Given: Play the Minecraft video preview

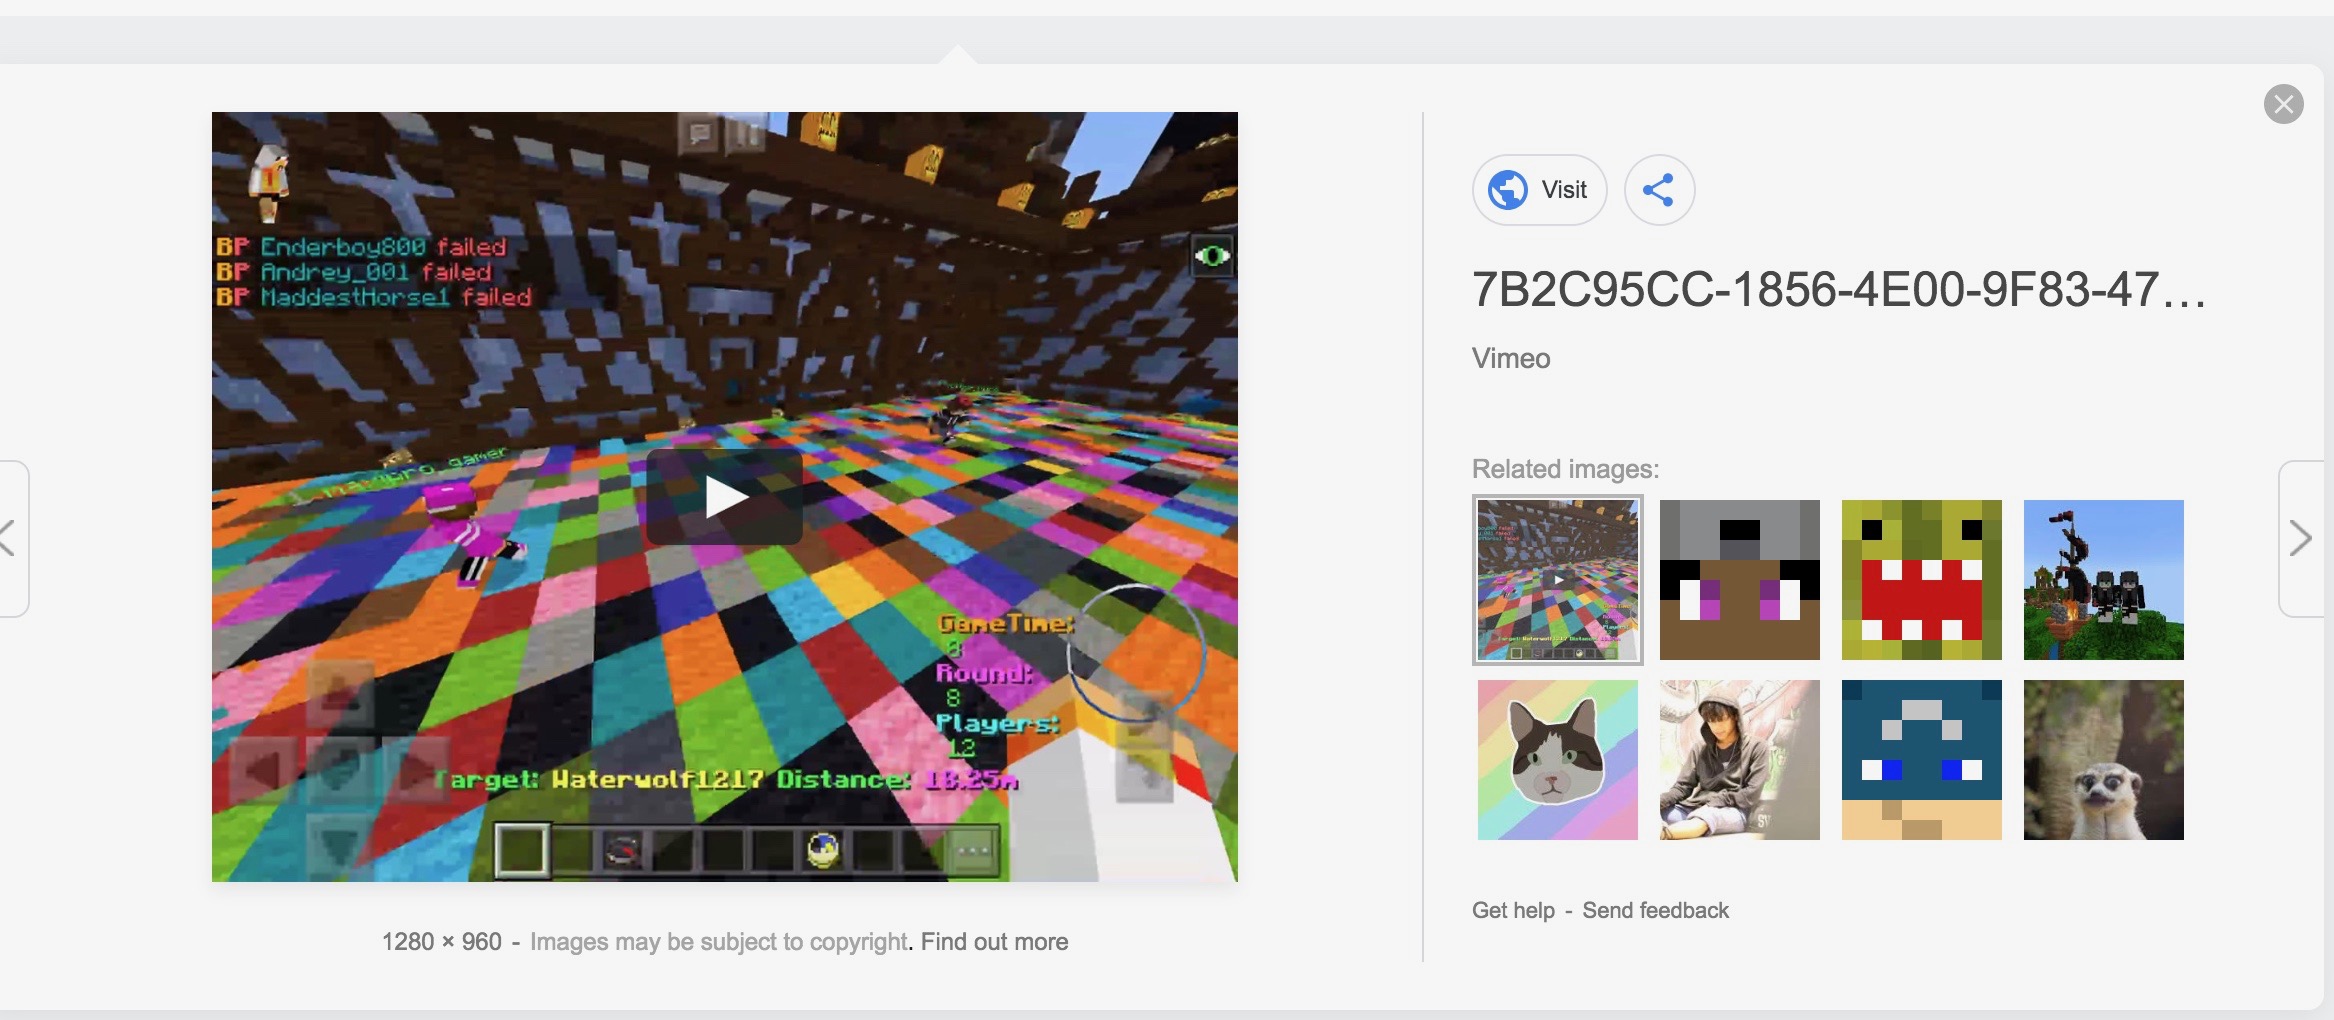Looking at the screenshot, I should pos(725,497).
